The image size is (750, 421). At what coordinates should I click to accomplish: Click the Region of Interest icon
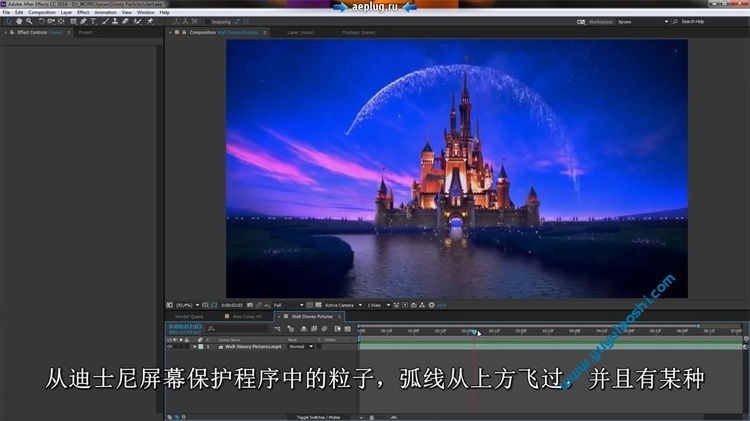point(309,305)
